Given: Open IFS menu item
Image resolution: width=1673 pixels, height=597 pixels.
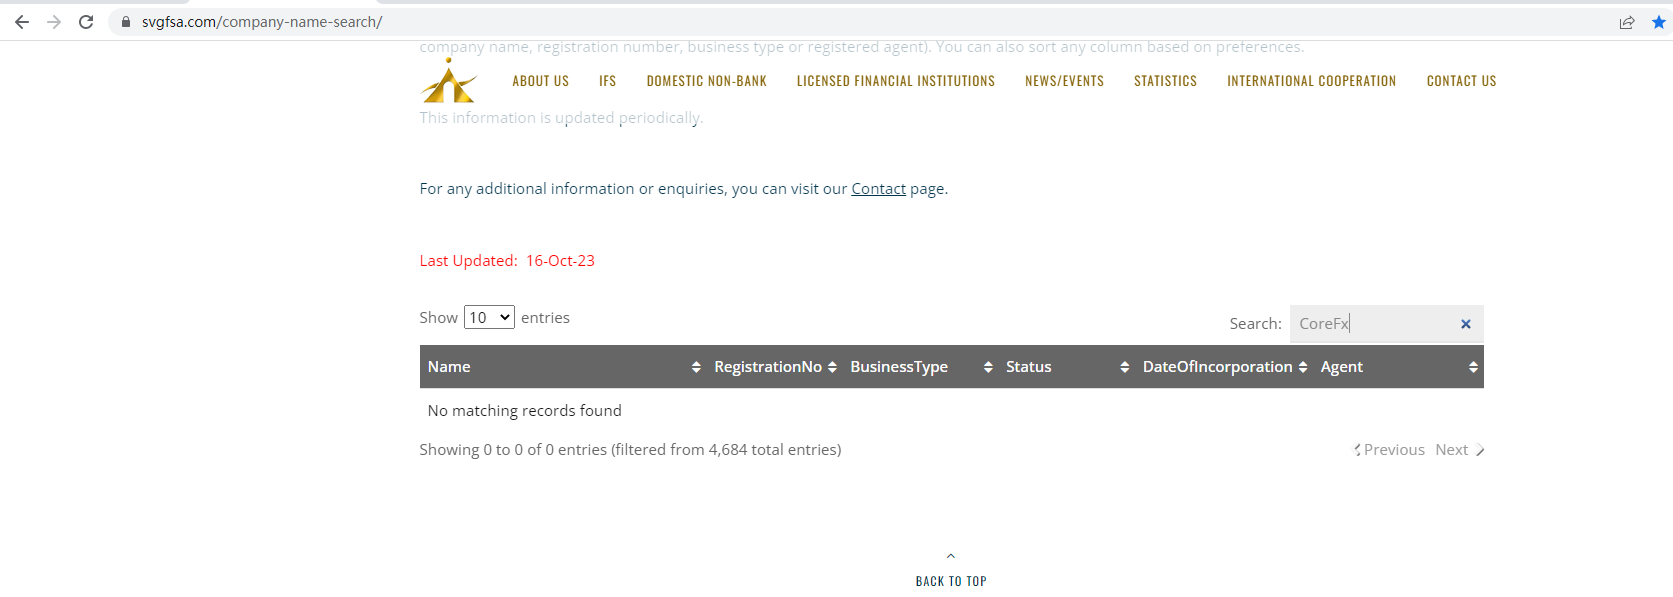Looking at the screenshot, I should [608, 81].
